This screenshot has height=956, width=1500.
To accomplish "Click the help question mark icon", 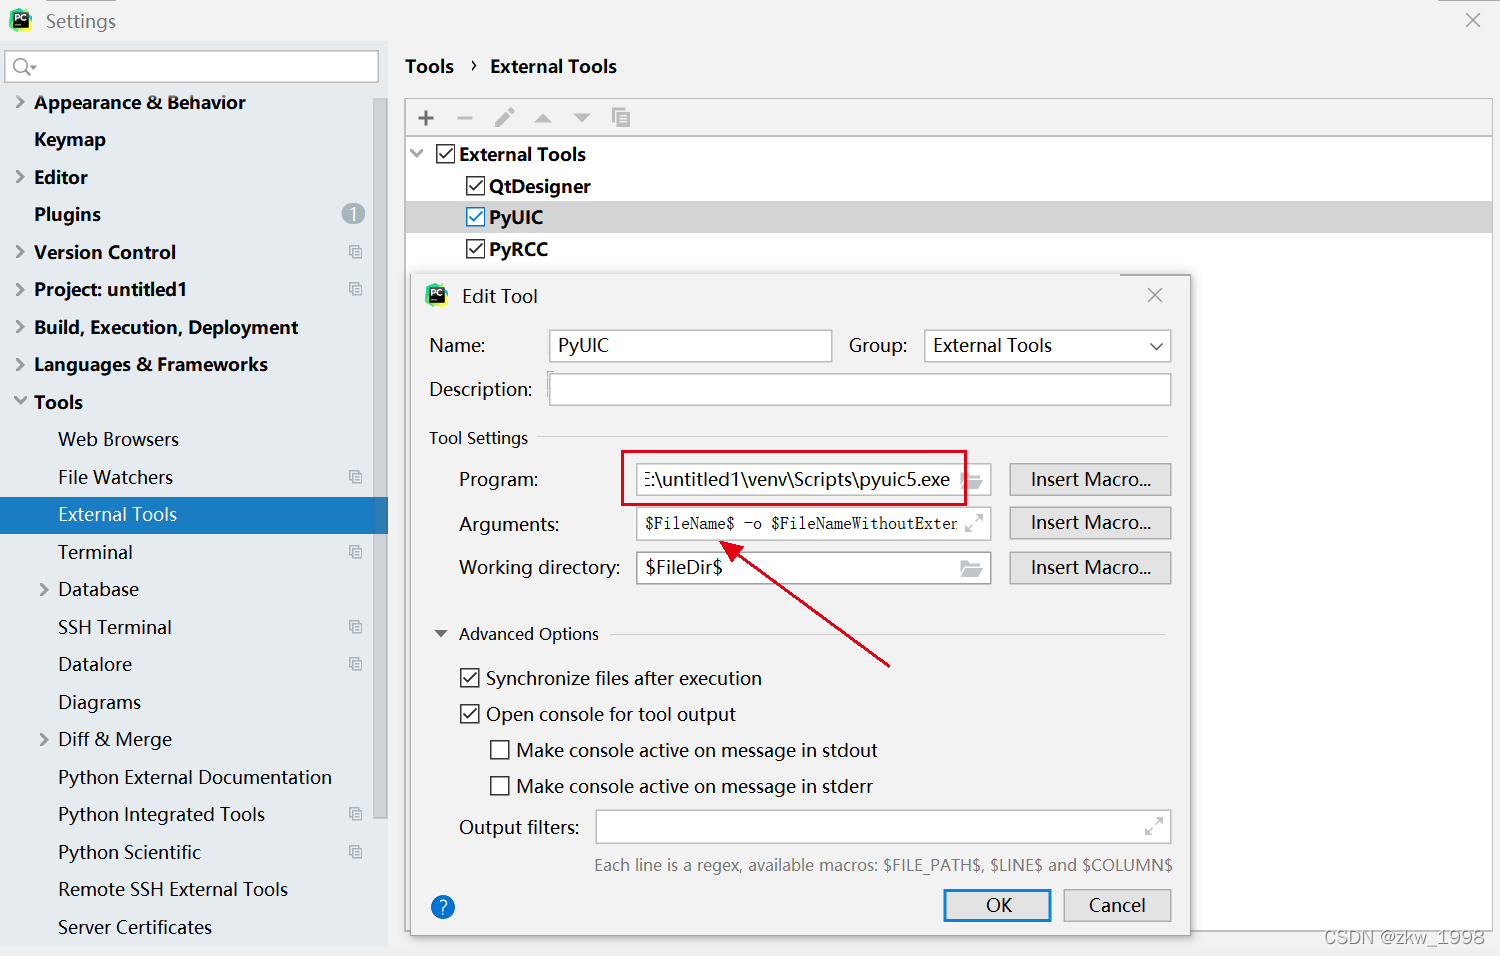I will pyautogui.click(x=443, y=907).
